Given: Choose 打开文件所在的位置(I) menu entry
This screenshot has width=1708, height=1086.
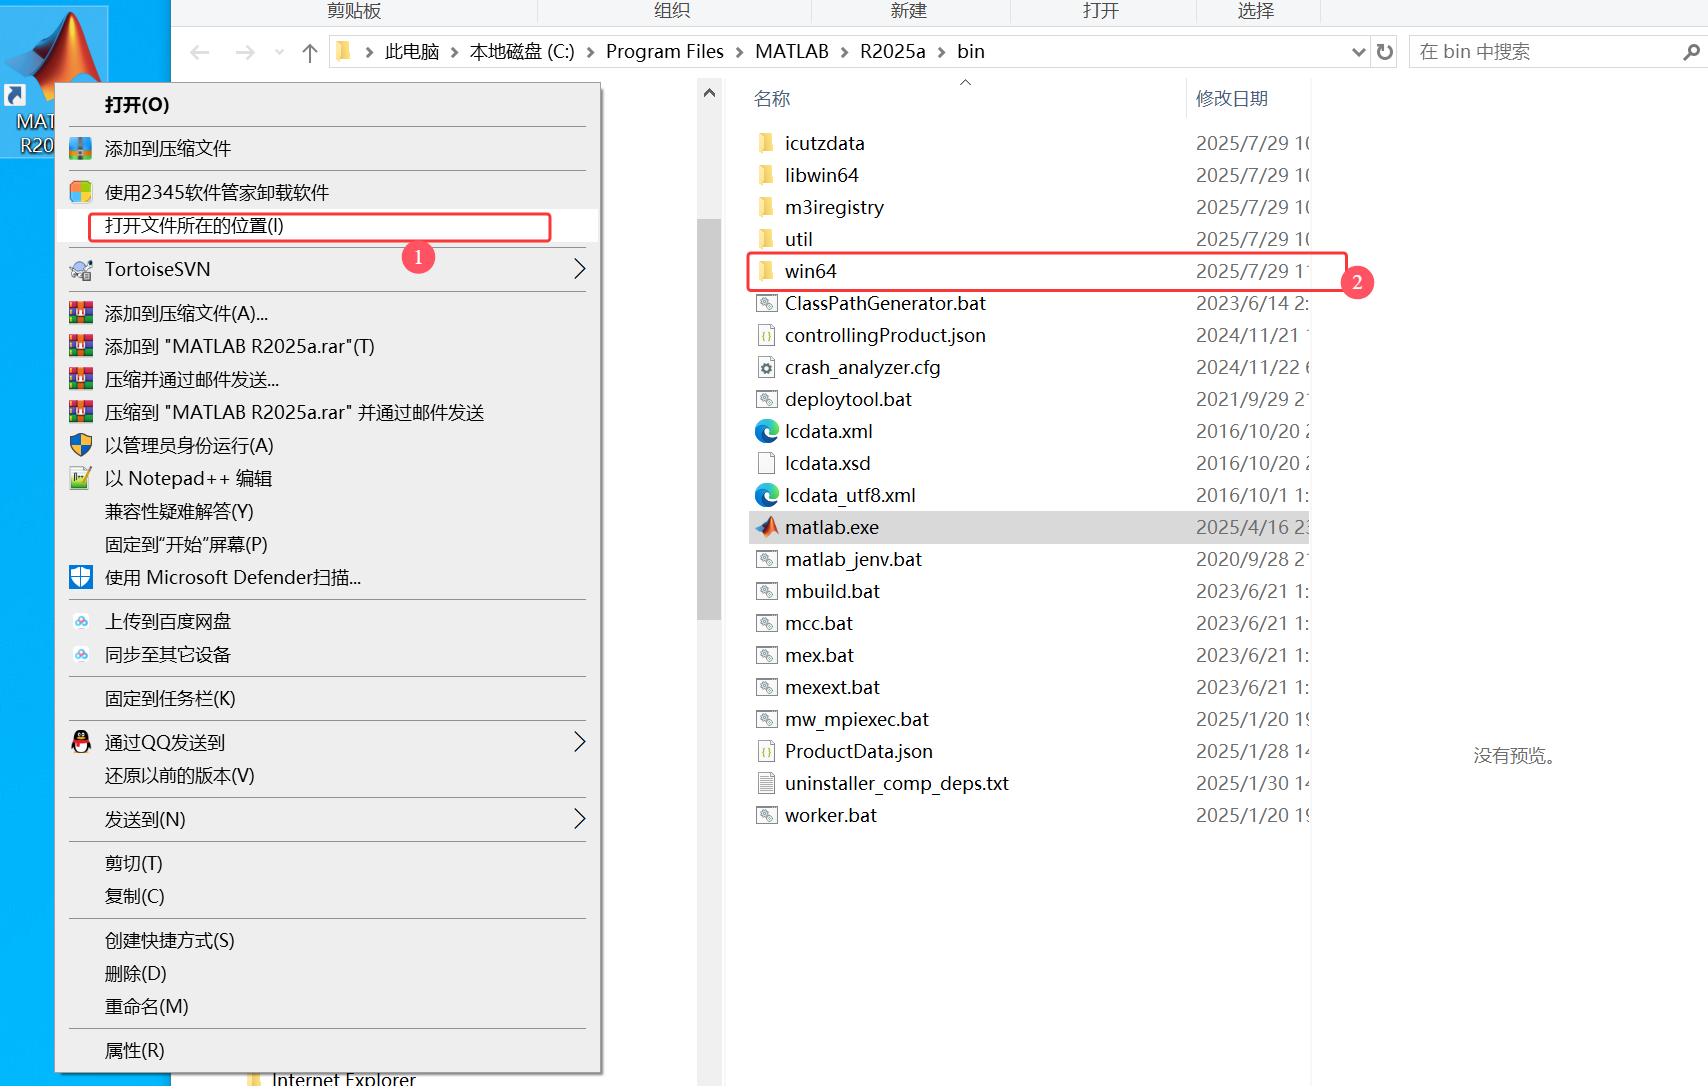Looking at the screenshot, I should [328, 226].
